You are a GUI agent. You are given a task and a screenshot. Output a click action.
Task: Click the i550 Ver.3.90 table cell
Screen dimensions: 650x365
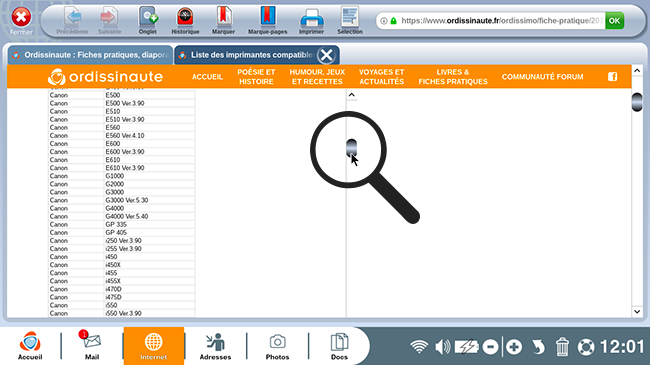click(149, 314)
